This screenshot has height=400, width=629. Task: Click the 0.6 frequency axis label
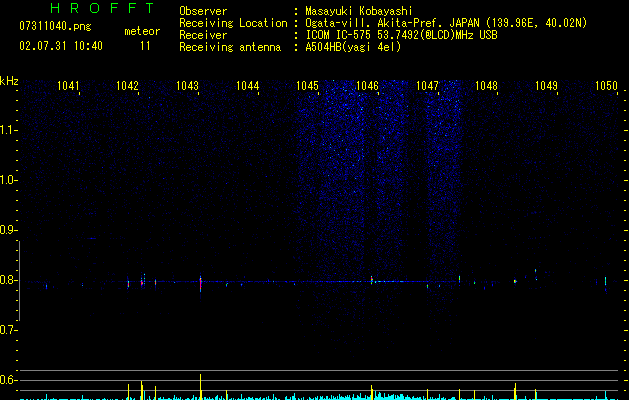pyautogui.click(x=8, y=380)
